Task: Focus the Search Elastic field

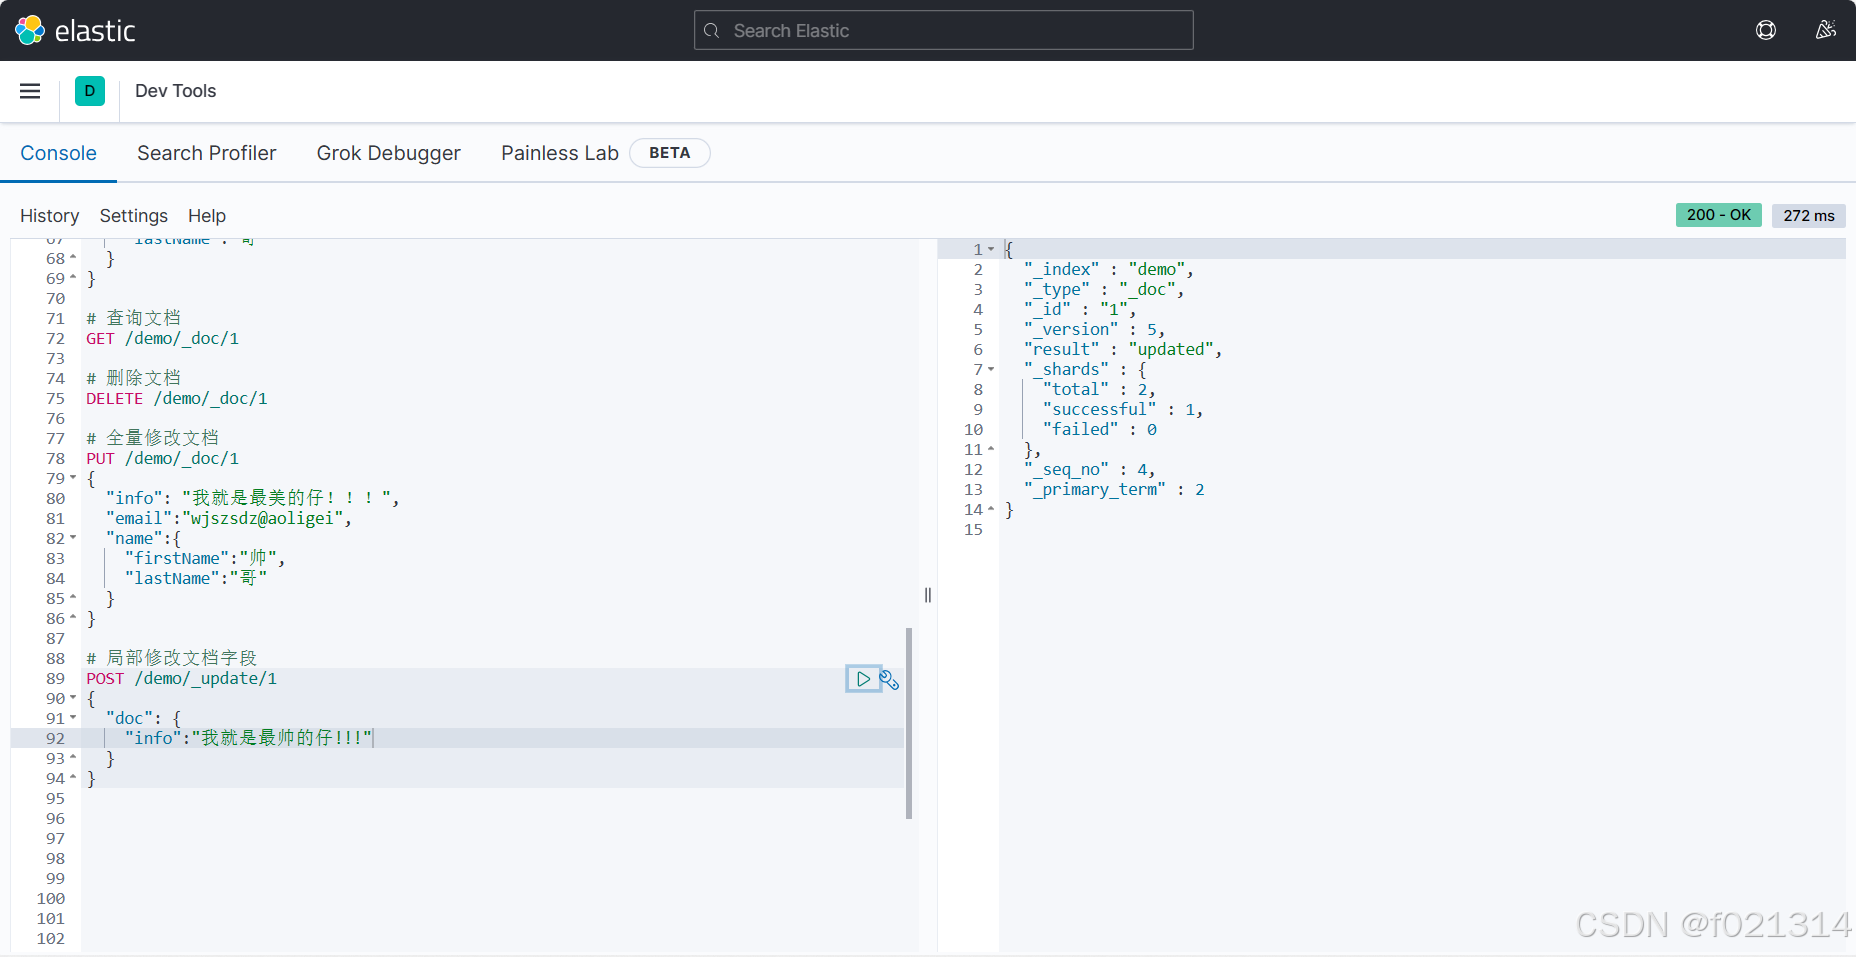Action: (x=944, y=30)
